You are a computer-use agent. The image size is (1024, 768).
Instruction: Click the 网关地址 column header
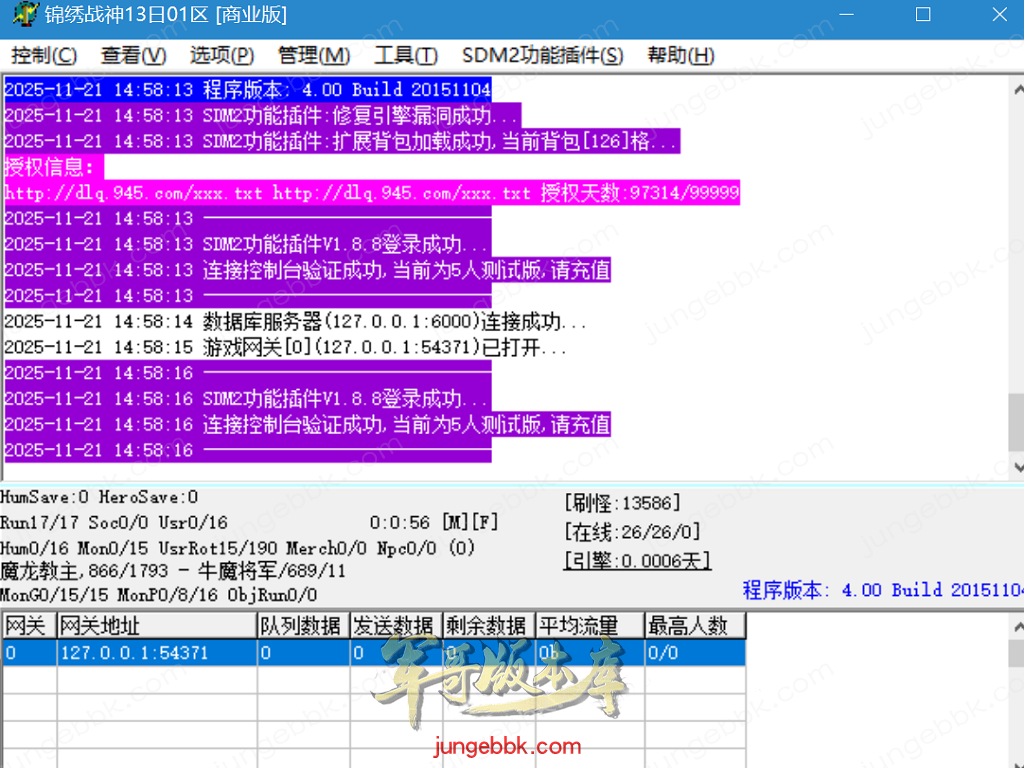156,626
